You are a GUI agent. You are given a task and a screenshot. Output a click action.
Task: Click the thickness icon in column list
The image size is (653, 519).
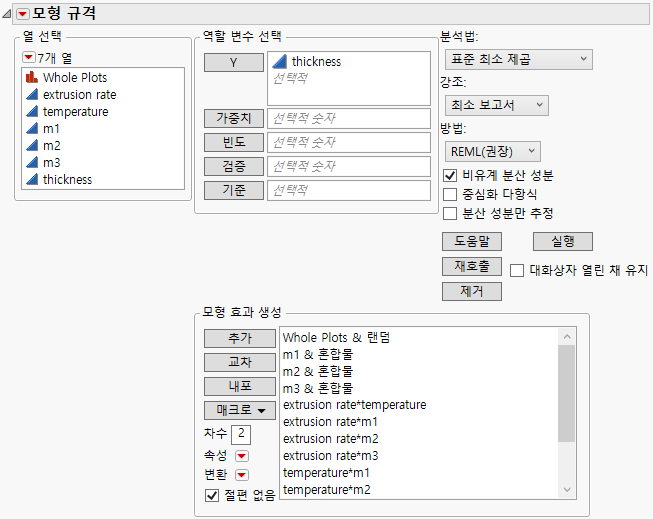tap(32, 180)
